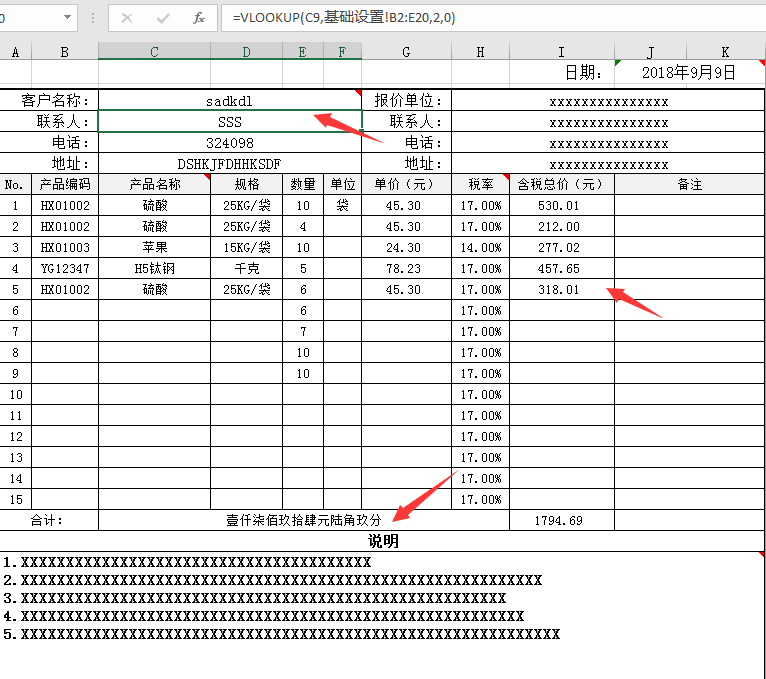The width and height of the screenshot is (766, 679).
Task: Click the 报价单位 label cell
Action: coord(406,101)
